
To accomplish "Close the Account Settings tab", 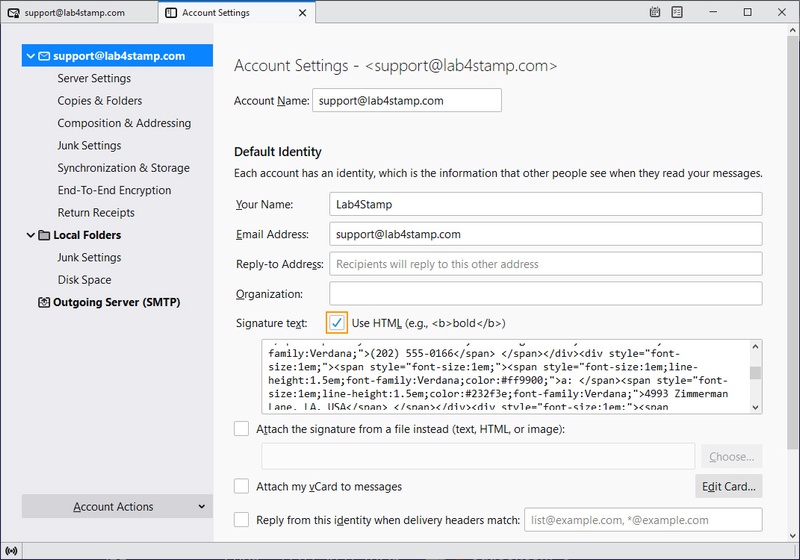I will point(303,13).
